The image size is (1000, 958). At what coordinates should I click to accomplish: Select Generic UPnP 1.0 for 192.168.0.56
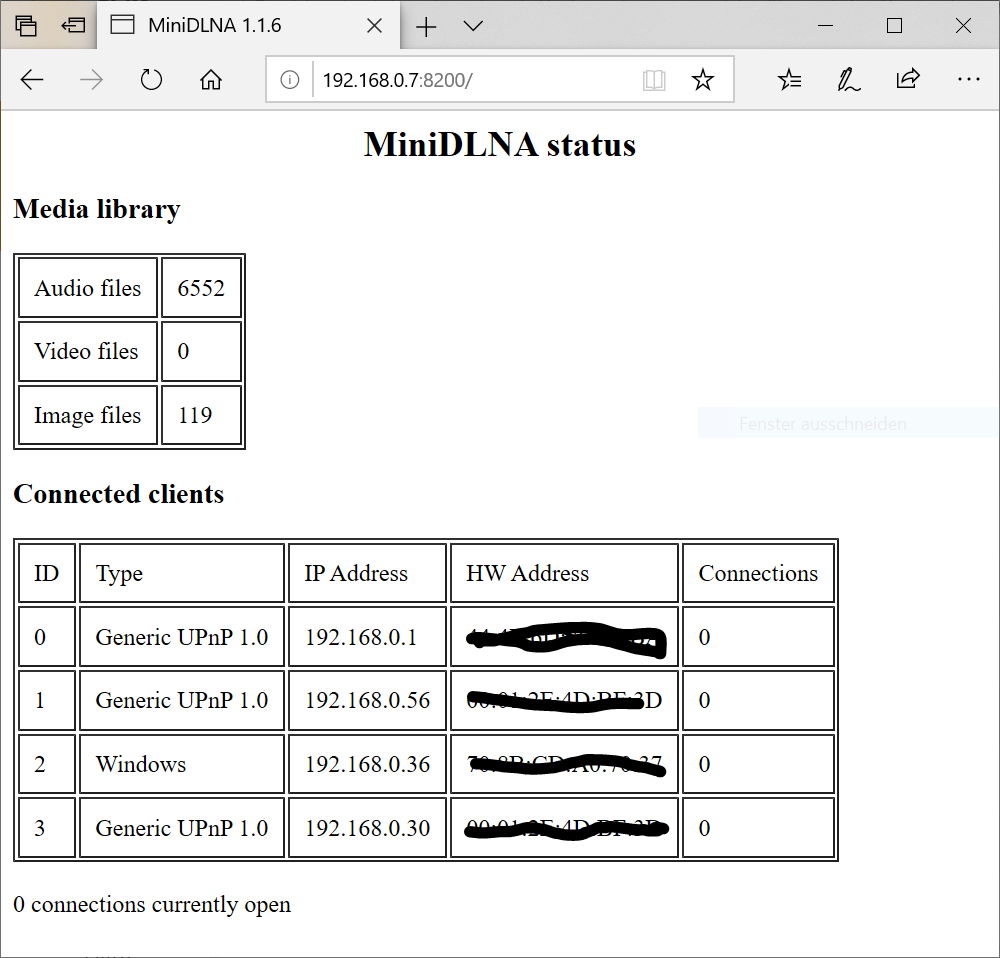(182, 700)
